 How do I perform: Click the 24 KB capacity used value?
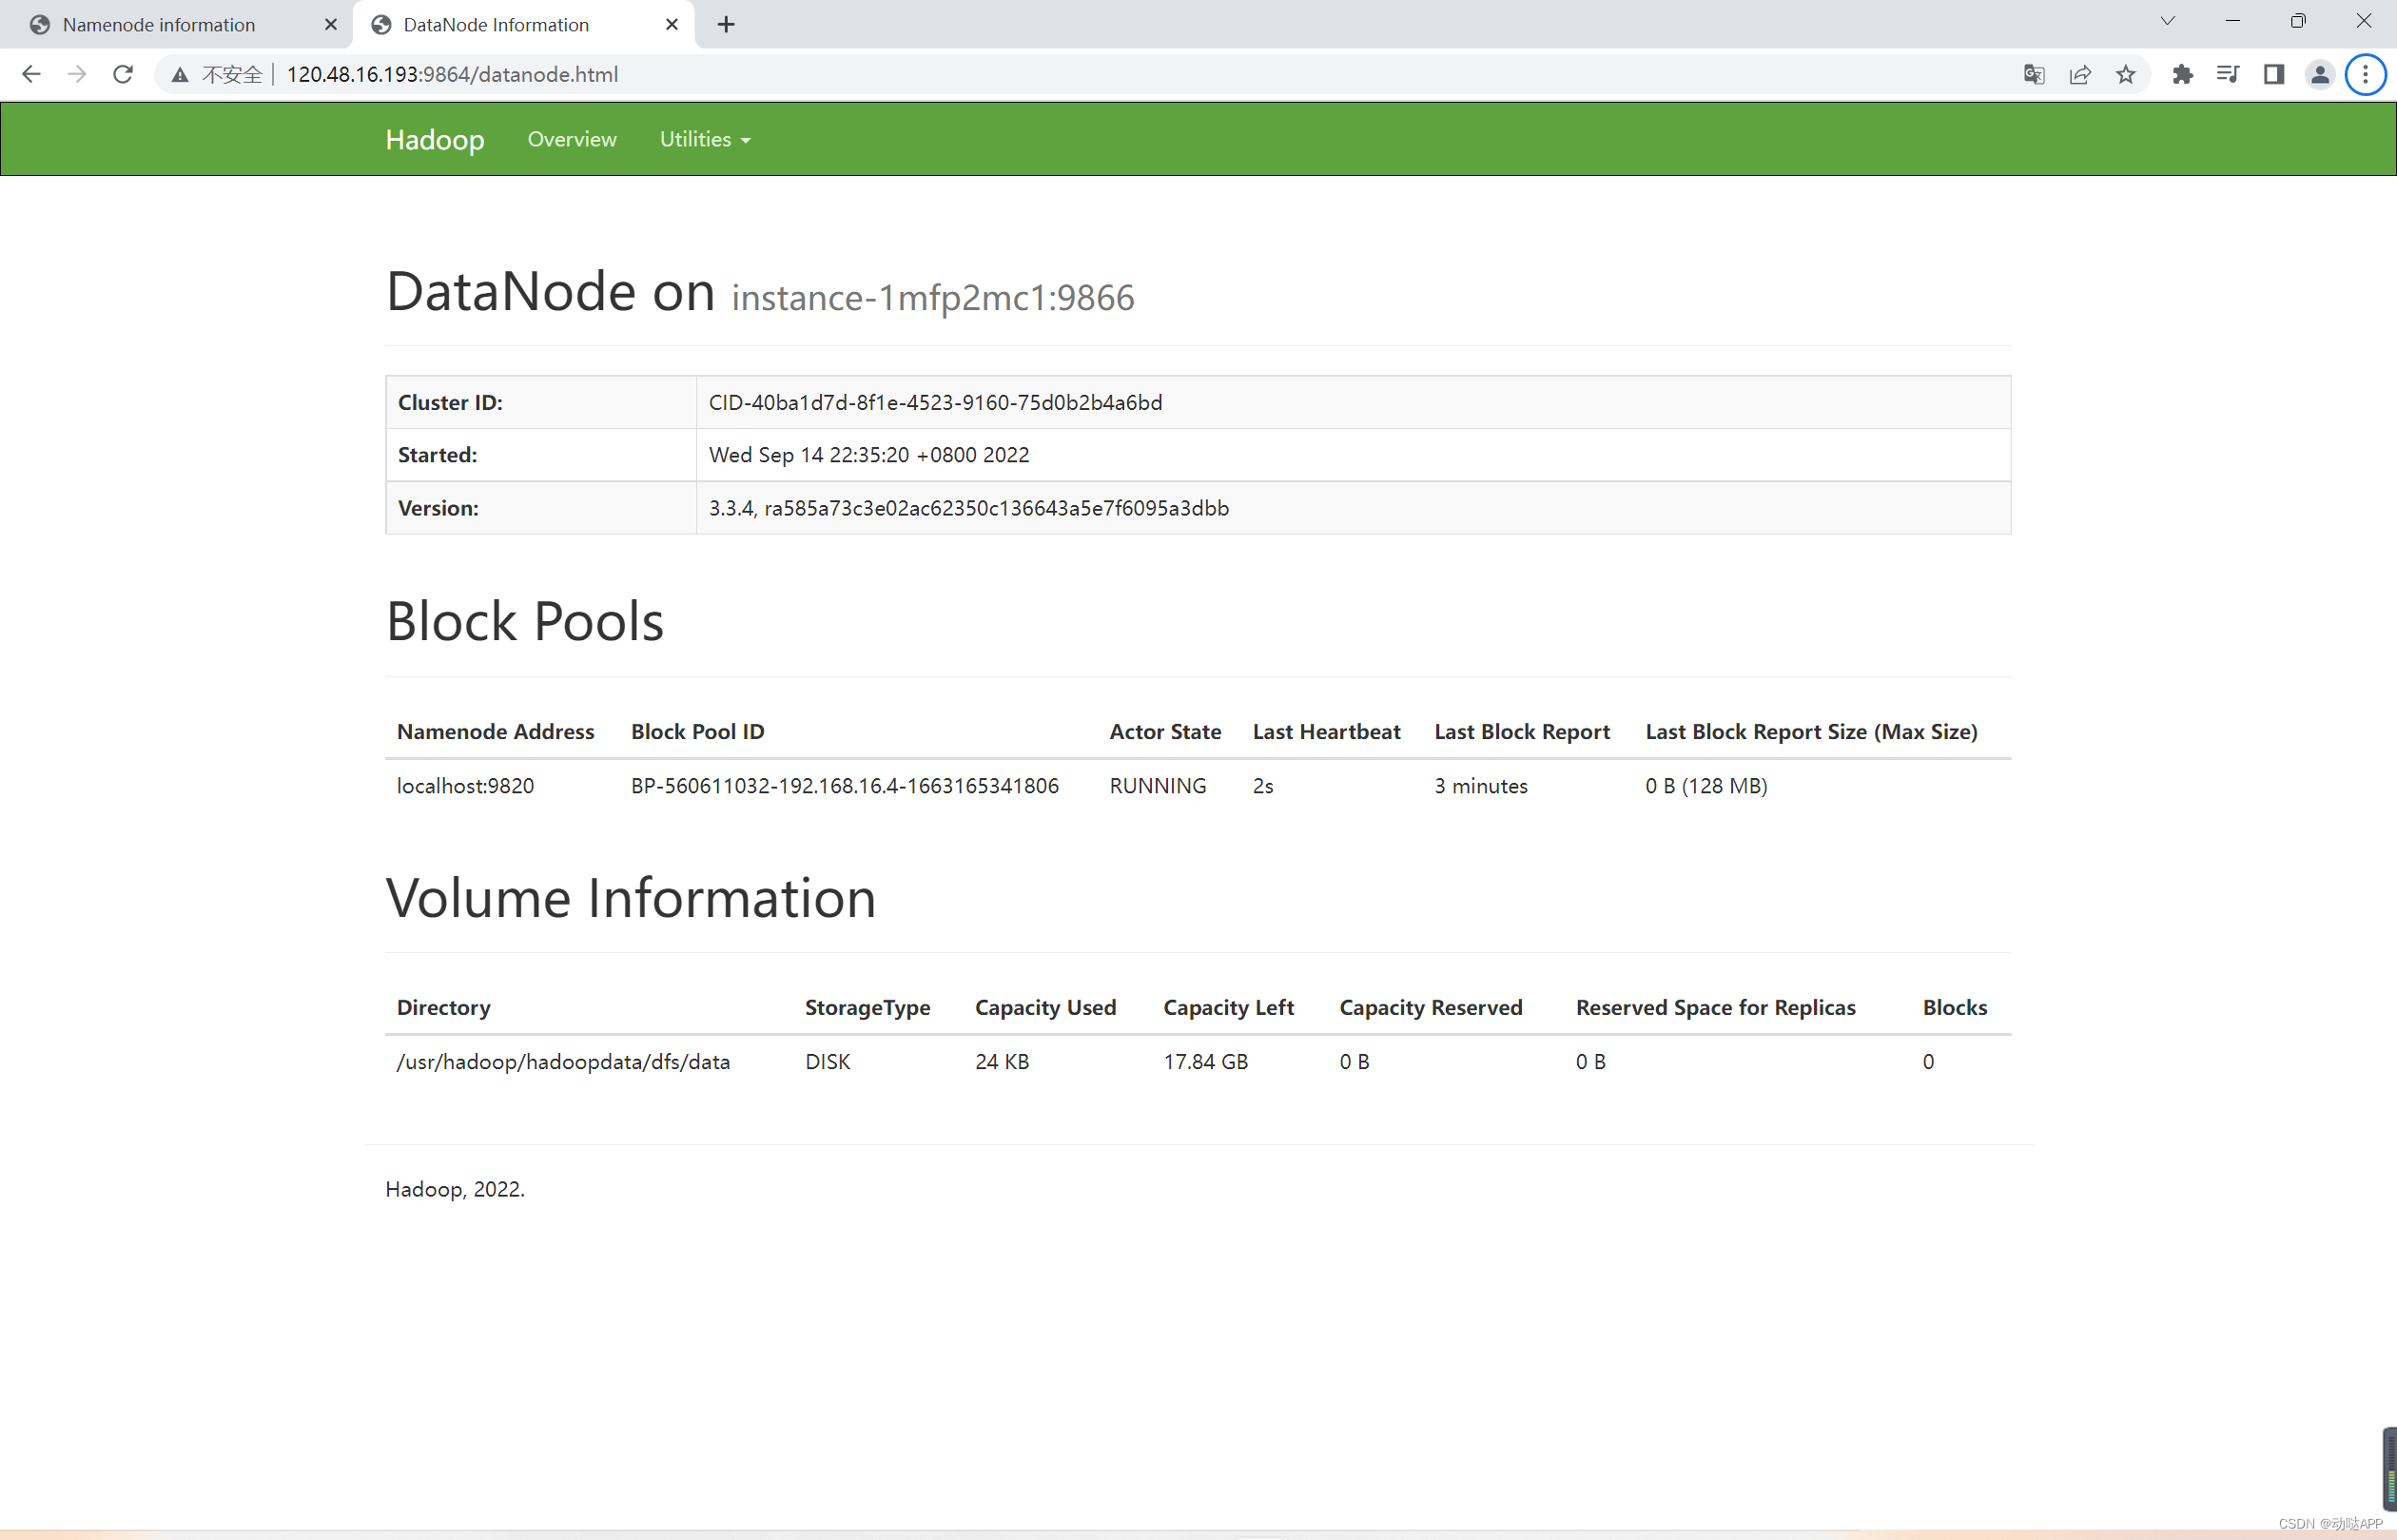tap(1002, 1062)
